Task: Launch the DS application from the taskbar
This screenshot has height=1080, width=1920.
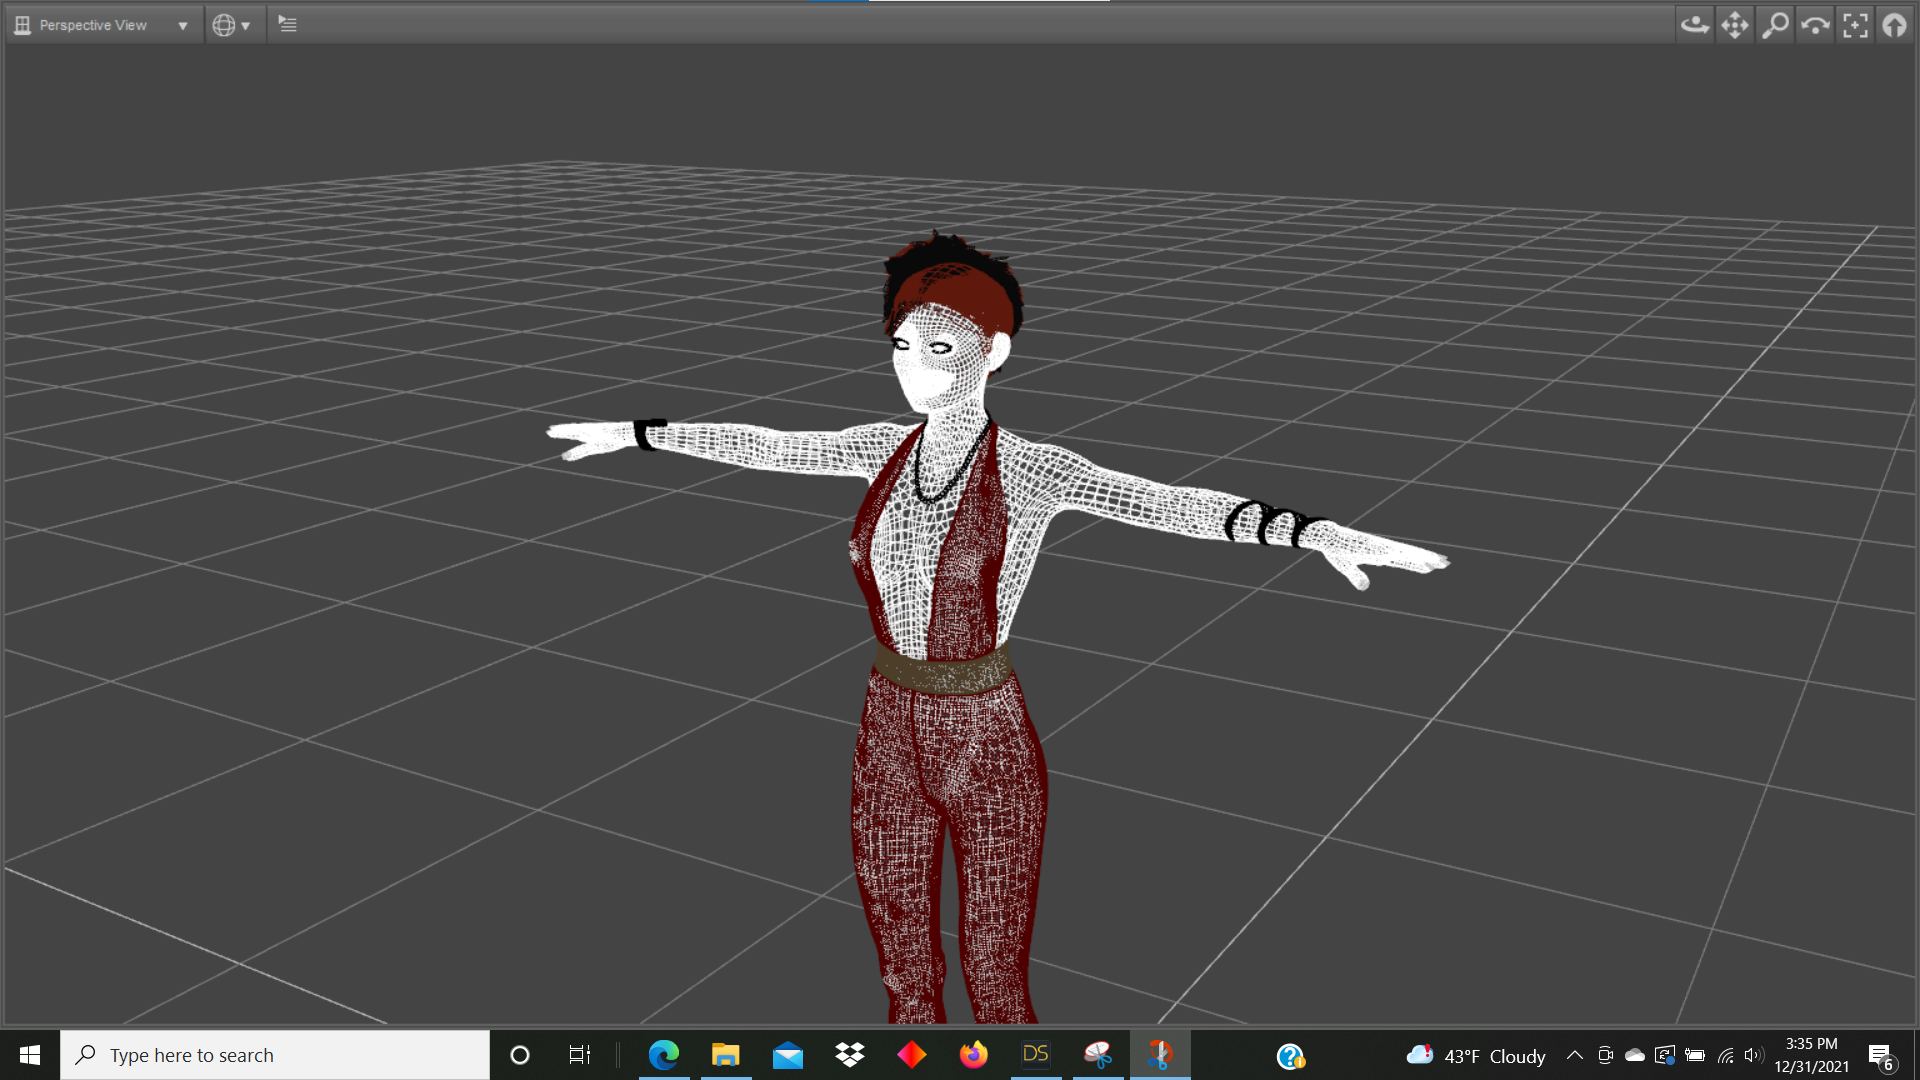Action: click(1036, 1055)
